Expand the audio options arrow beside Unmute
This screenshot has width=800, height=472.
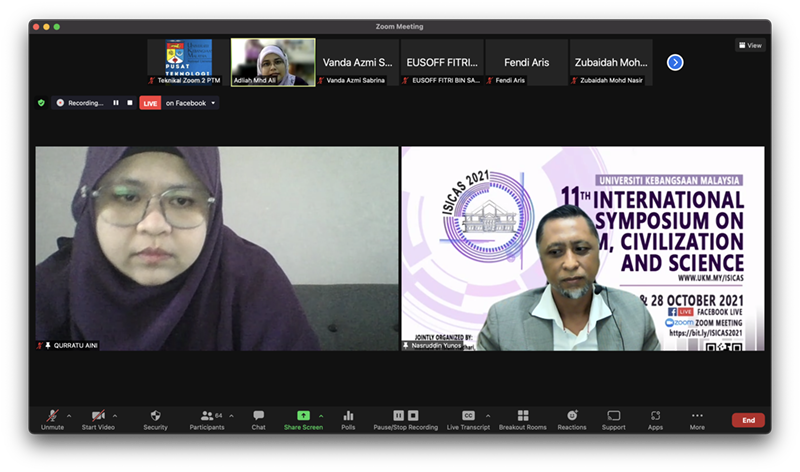coord(69,415)
